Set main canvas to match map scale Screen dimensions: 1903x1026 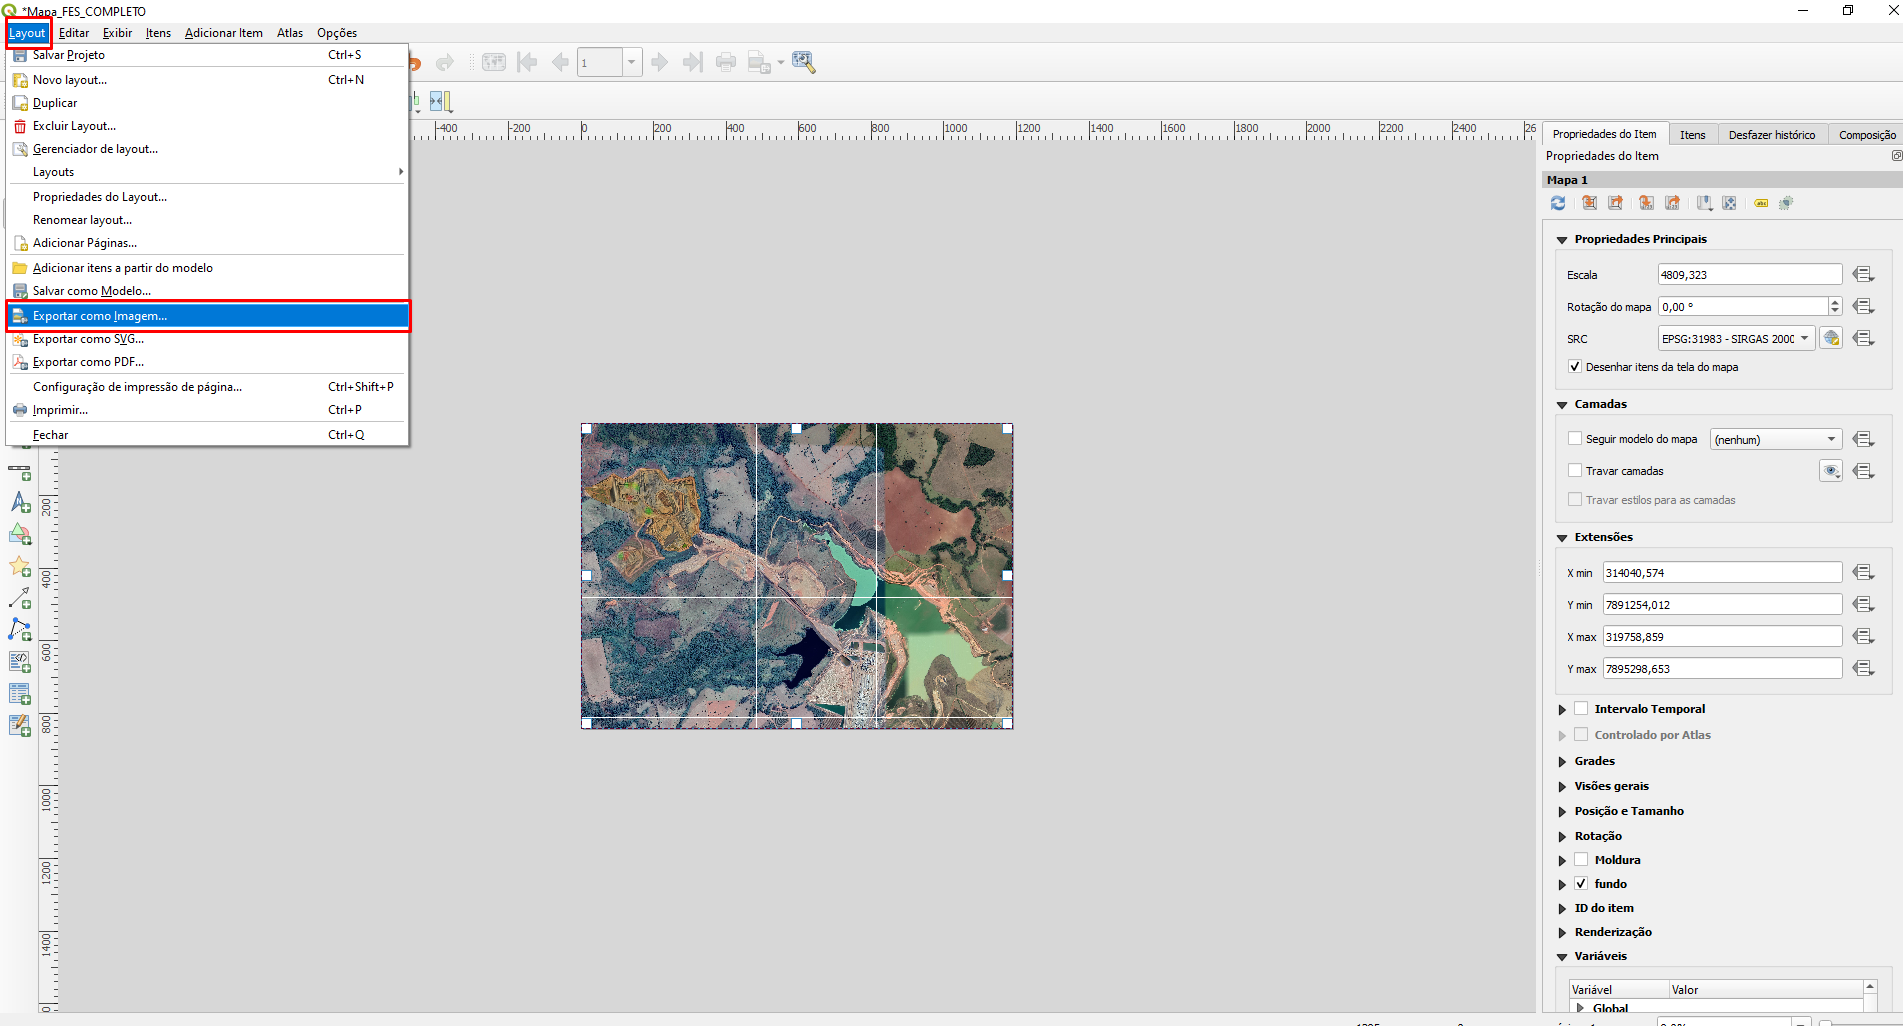click(x=1672, y=203)
